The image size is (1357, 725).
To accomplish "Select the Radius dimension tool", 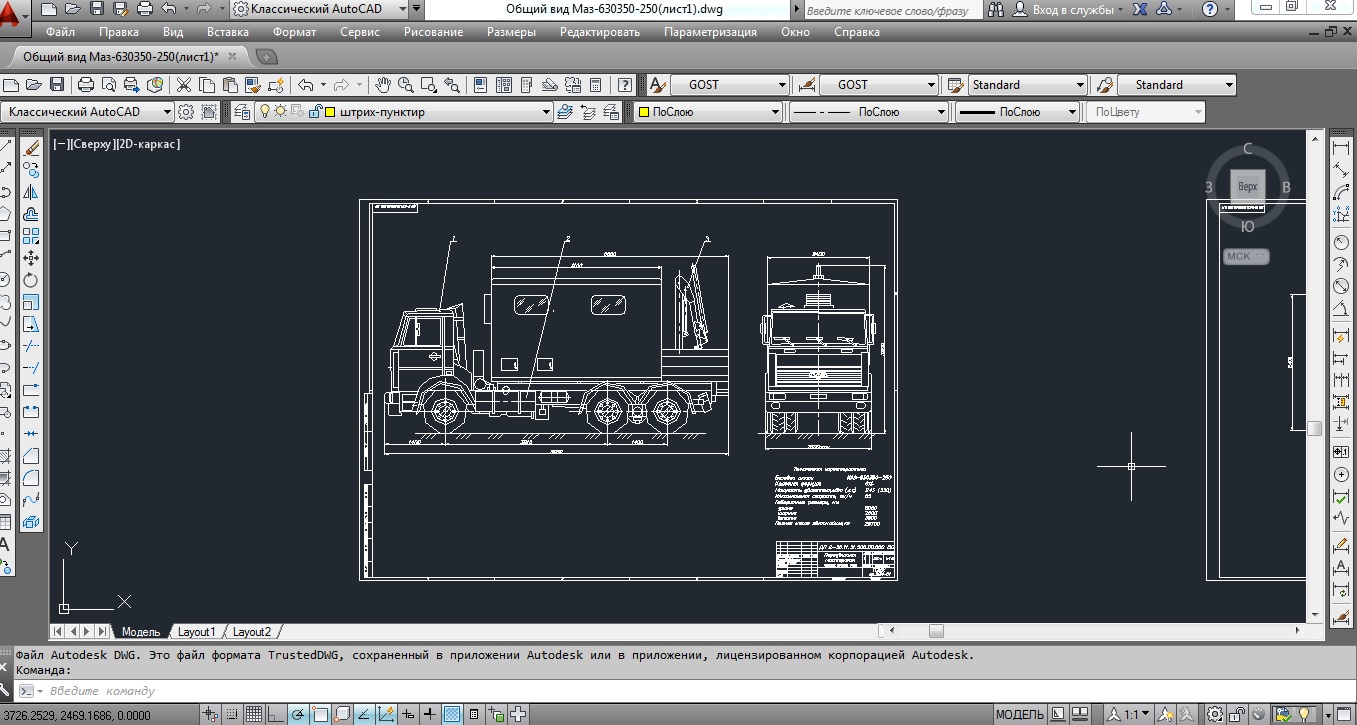I will pyautogui.click(x=1341, y=242).
